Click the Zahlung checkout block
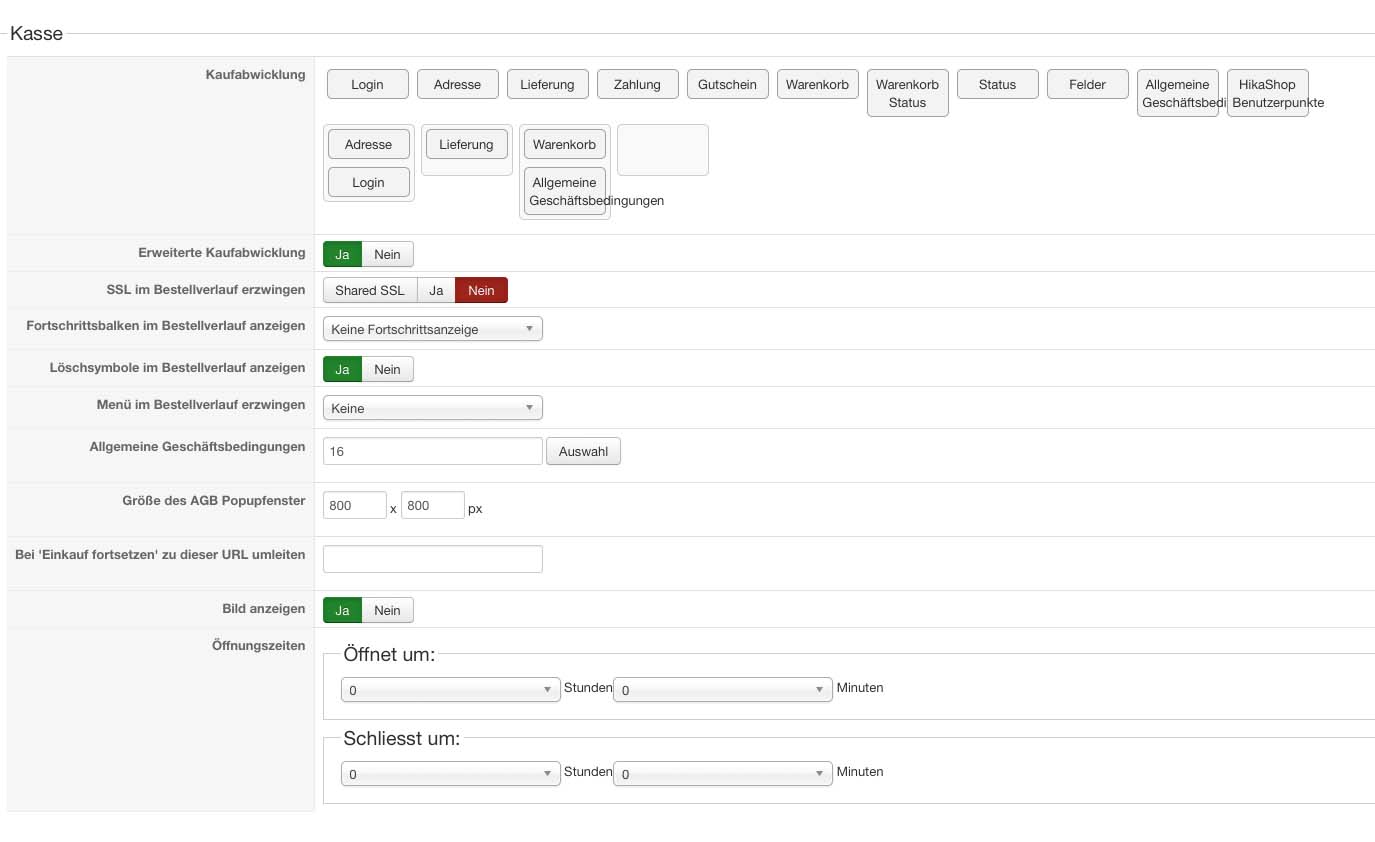This screenshot has width=1375, height=842. 637,84
